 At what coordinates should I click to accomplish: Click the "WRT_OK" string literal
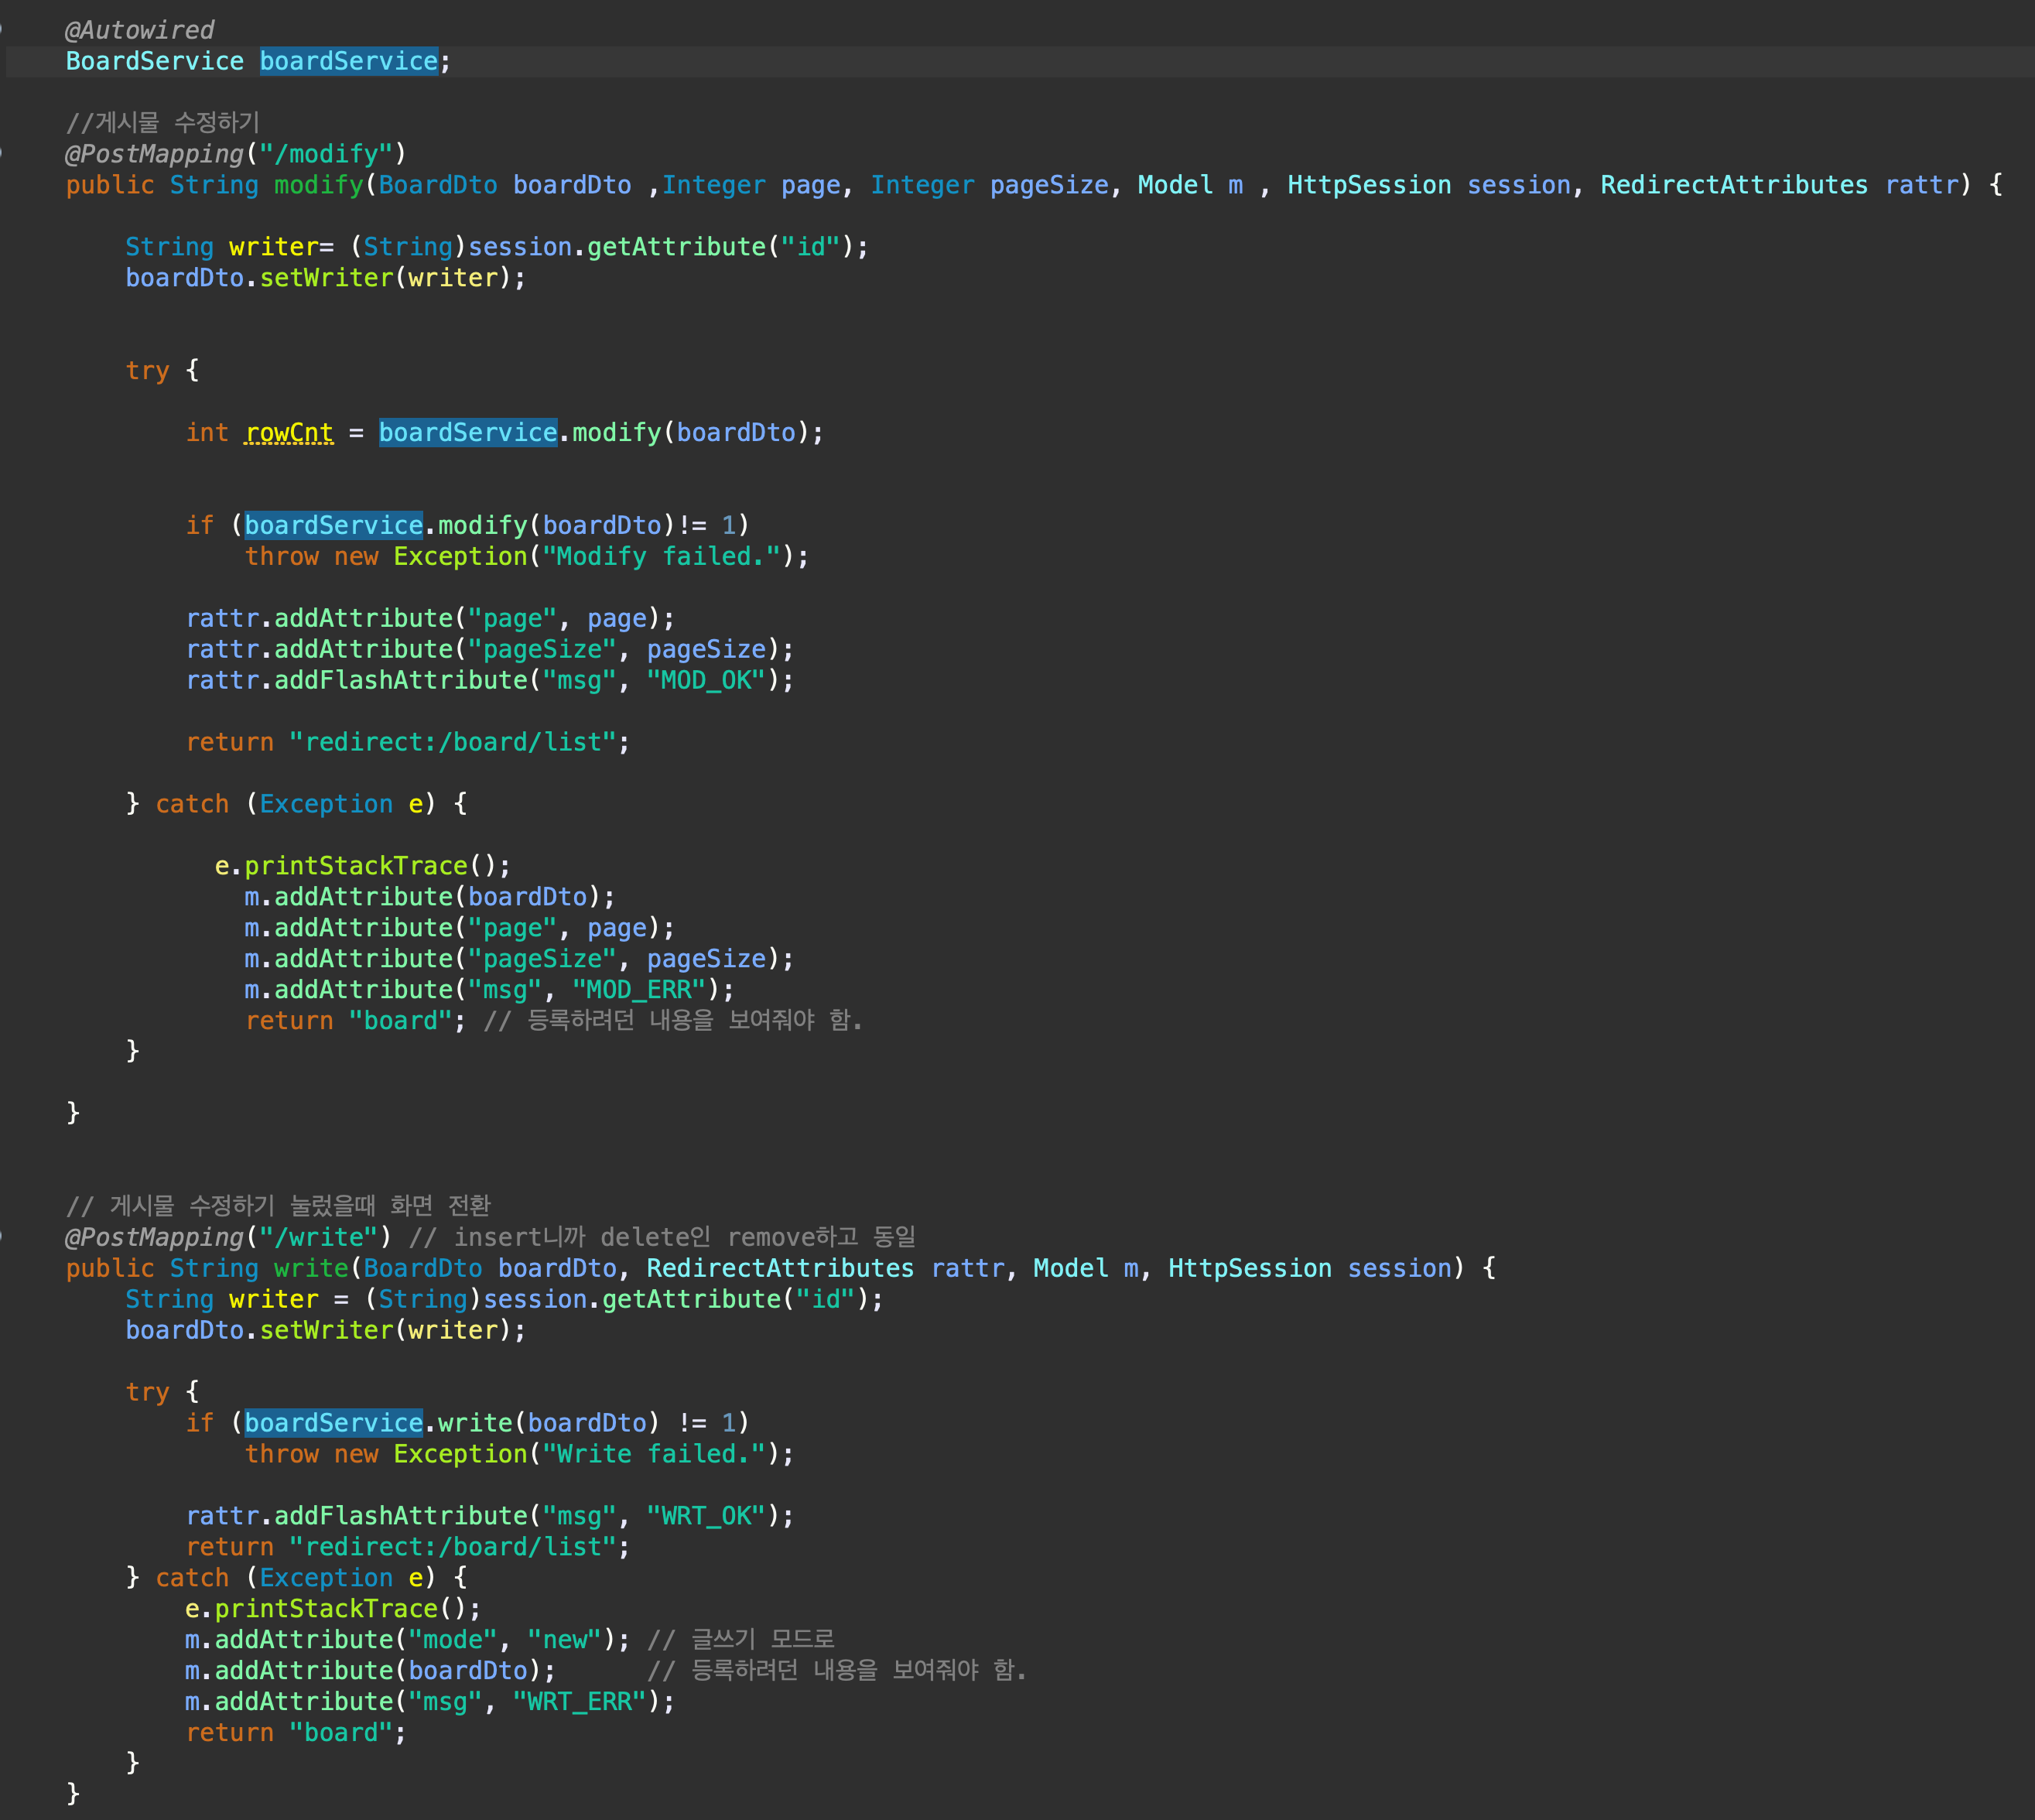pyautogui.click(x=706, y=1516)
